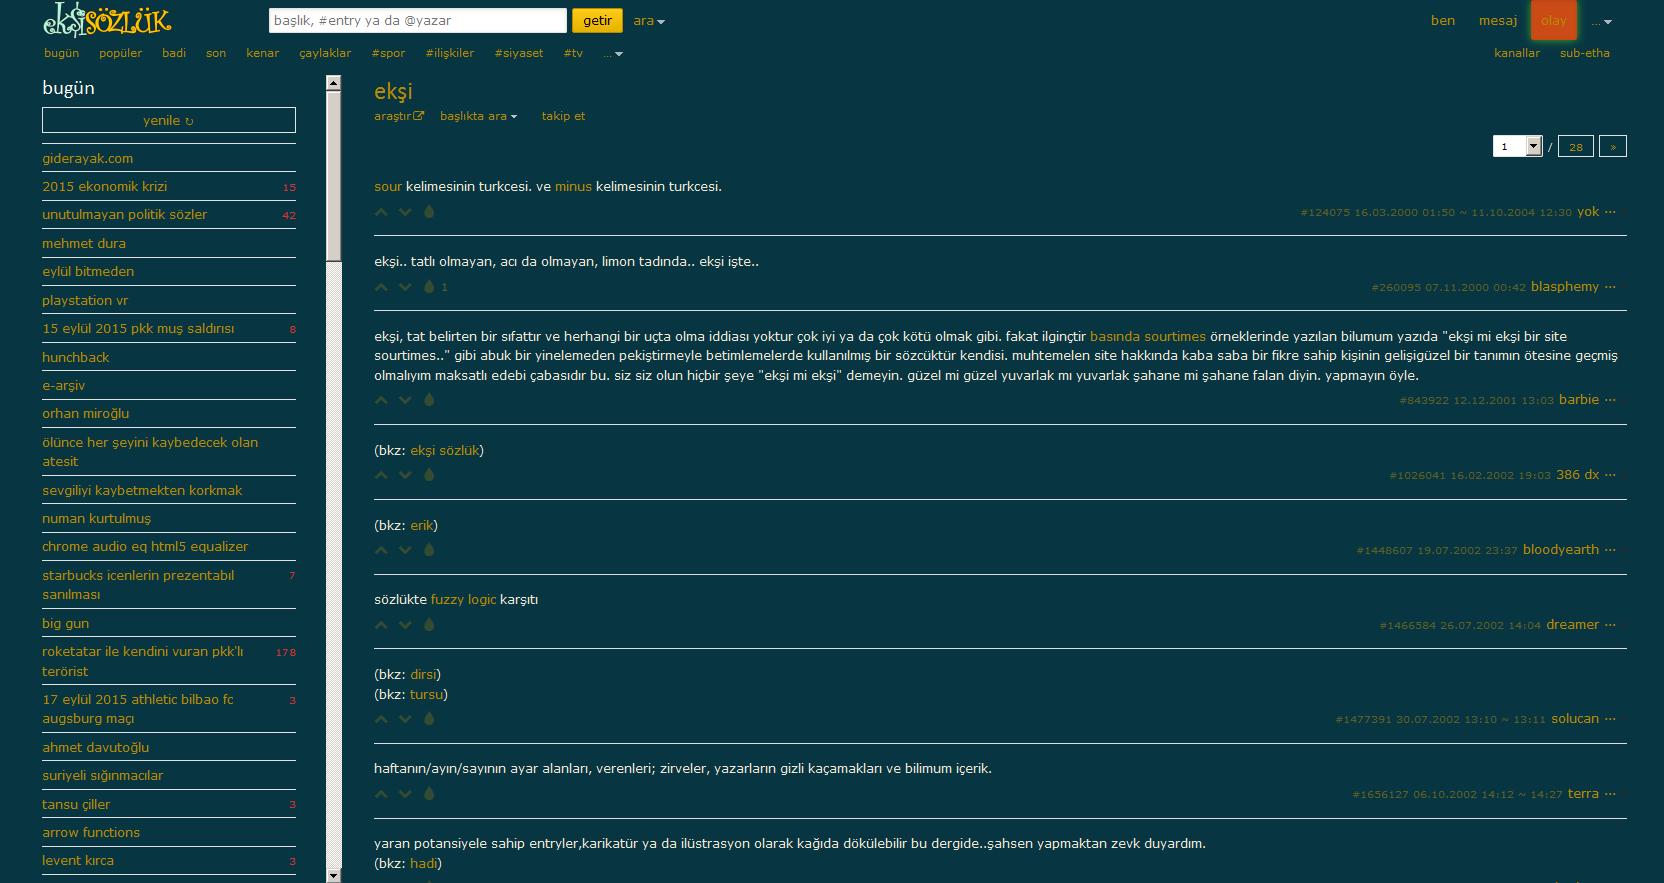The image size is (1664, 883).
Task: Click the getir search button
Action: pyautogui.click(x=598, y=20)
